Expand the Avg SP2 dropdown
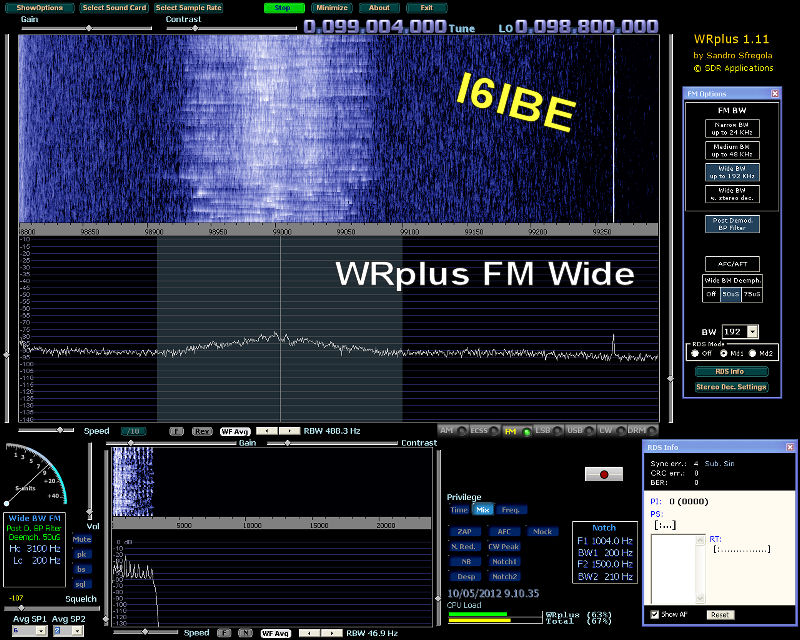 [78, 631]
